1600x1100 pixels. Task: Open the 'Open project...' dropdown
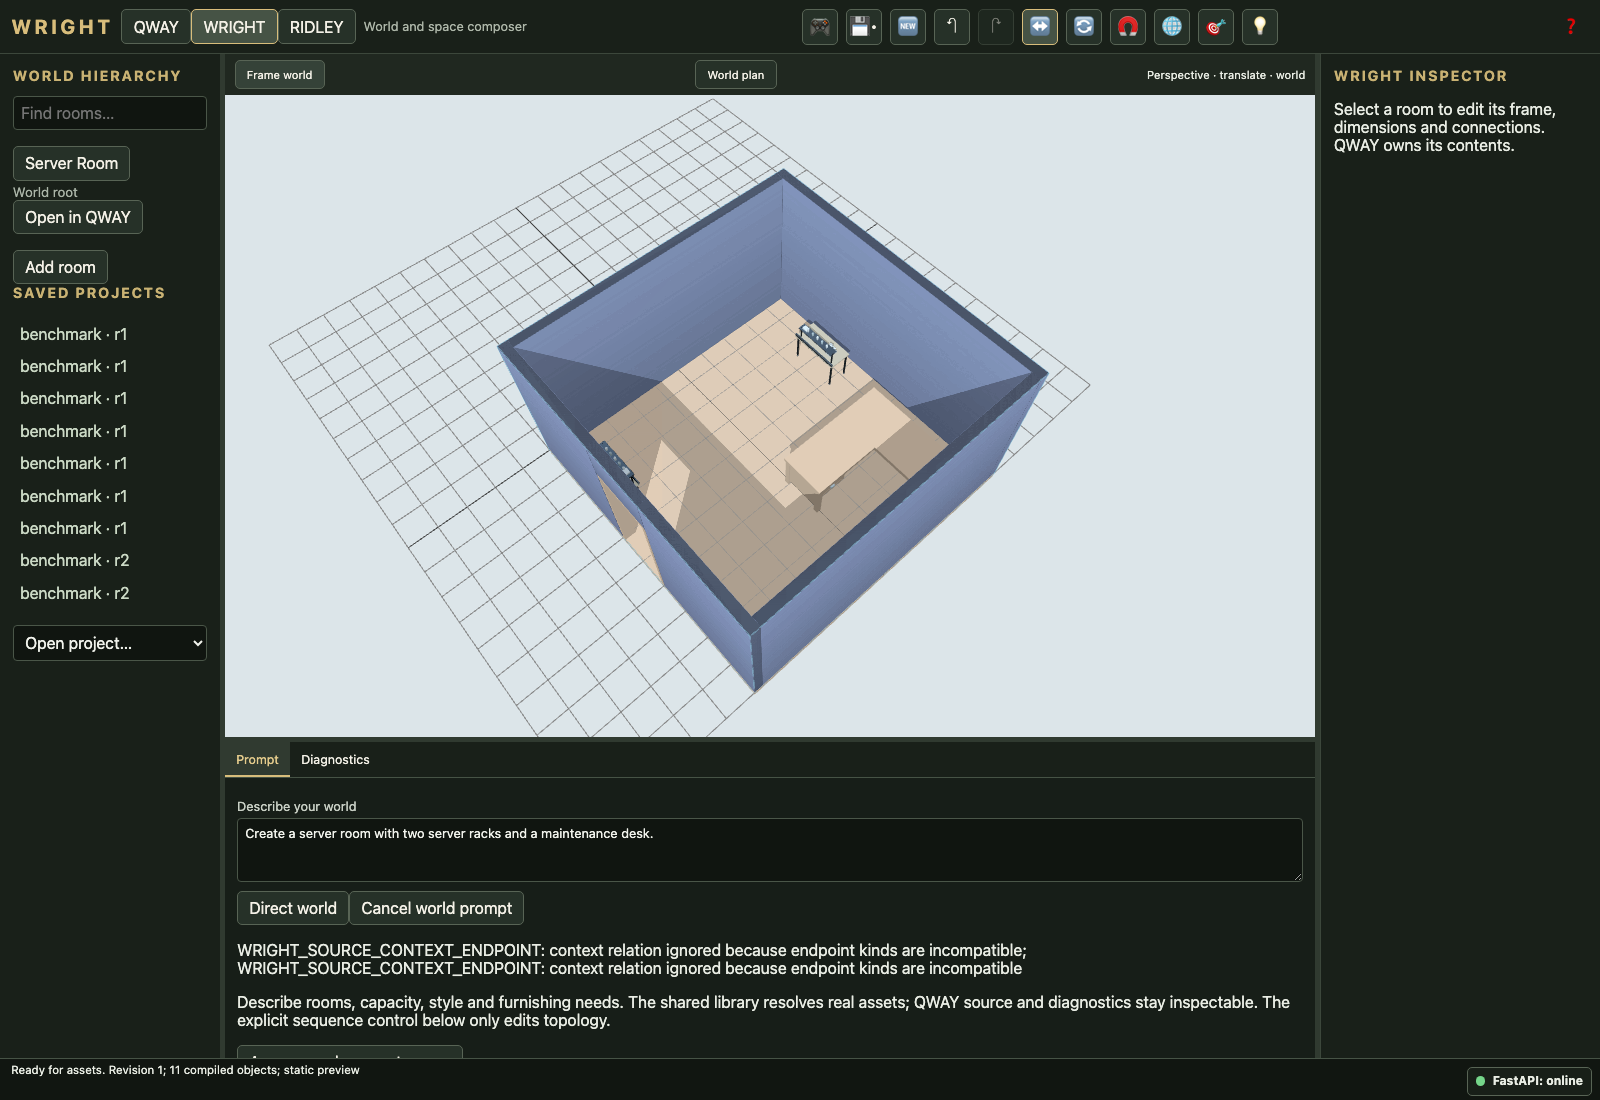pyautogui.click(x=110, y=643)
